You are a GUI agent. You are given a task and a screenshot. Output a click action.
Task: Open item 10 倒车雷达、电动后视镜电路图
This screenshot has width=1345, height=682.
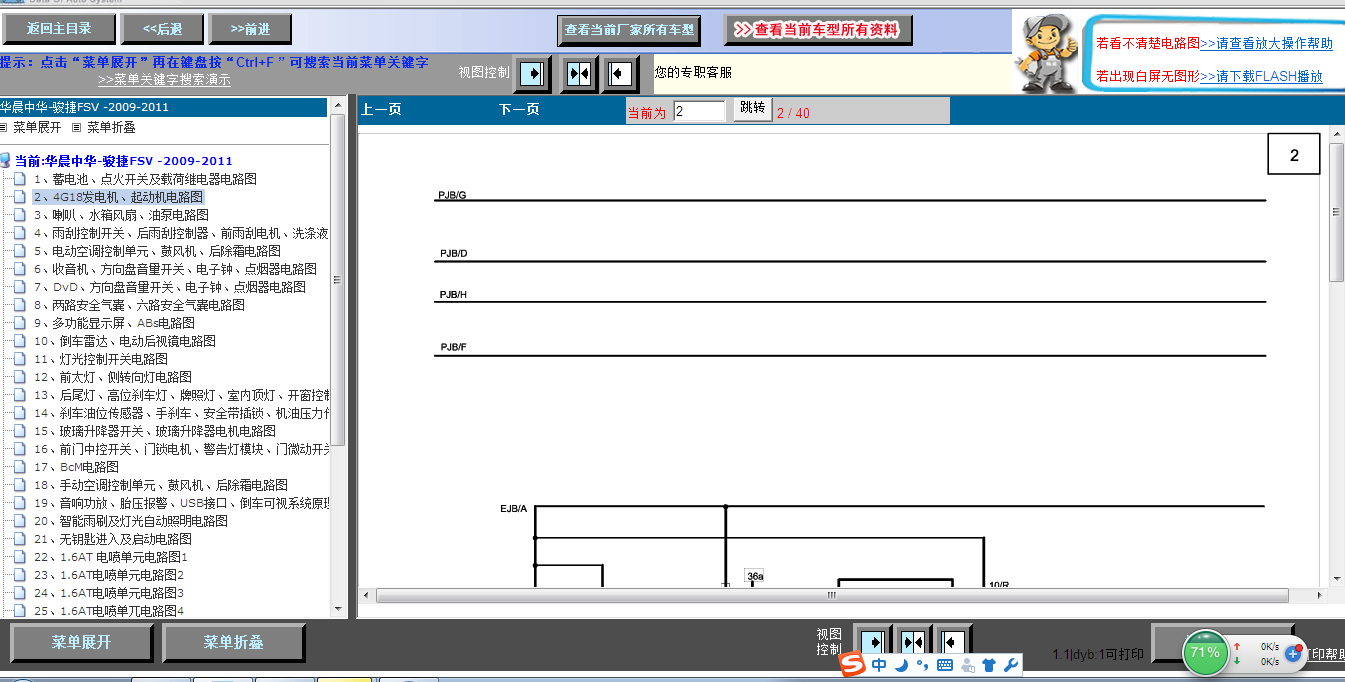coord(124,341)
